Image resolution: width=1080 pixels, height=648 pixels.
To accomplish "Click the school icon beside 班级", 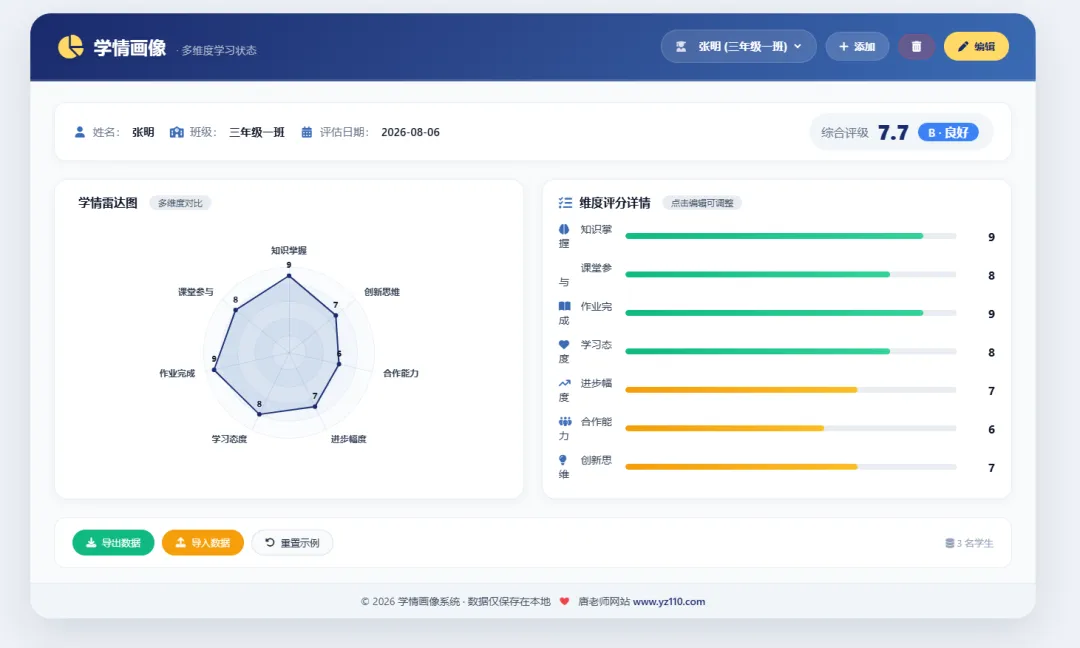I will 176,132.
